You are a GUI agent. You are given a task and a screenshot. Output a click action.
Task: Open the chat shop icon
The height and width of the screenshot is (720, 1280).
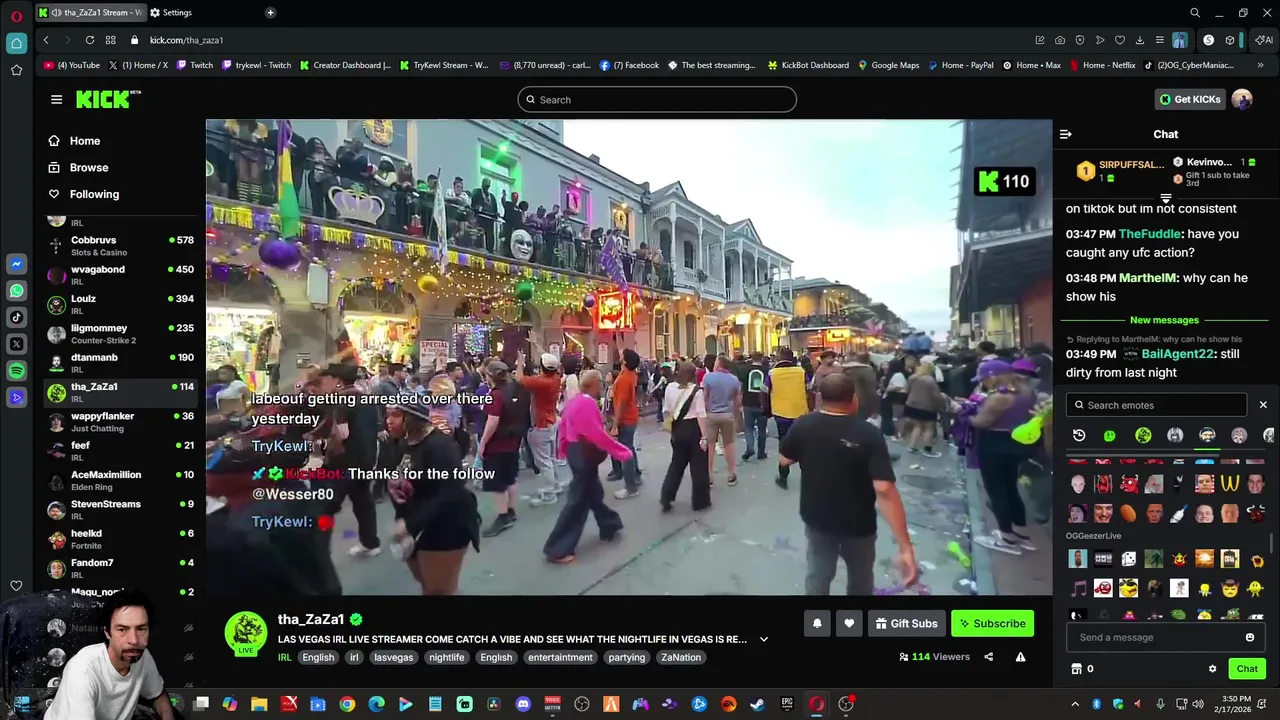(x=1076, y=669)
